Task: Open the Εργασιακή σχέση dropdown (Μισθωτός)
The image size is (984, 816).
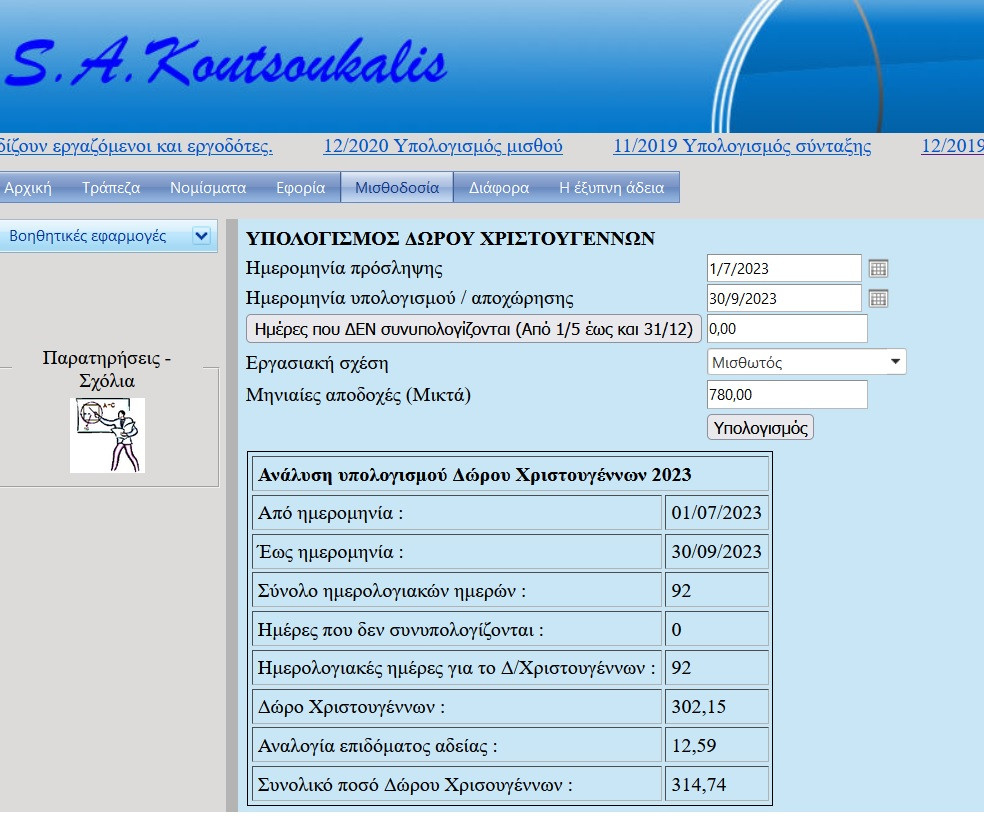Action: pos(806,362)
